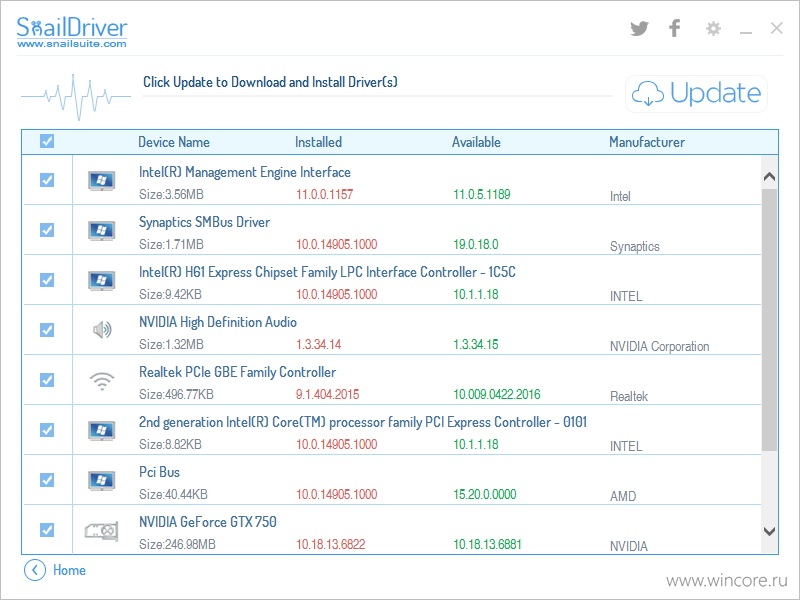
Task: Click the Synaptics manufacturer cell
Action: [x=635, y=247]
